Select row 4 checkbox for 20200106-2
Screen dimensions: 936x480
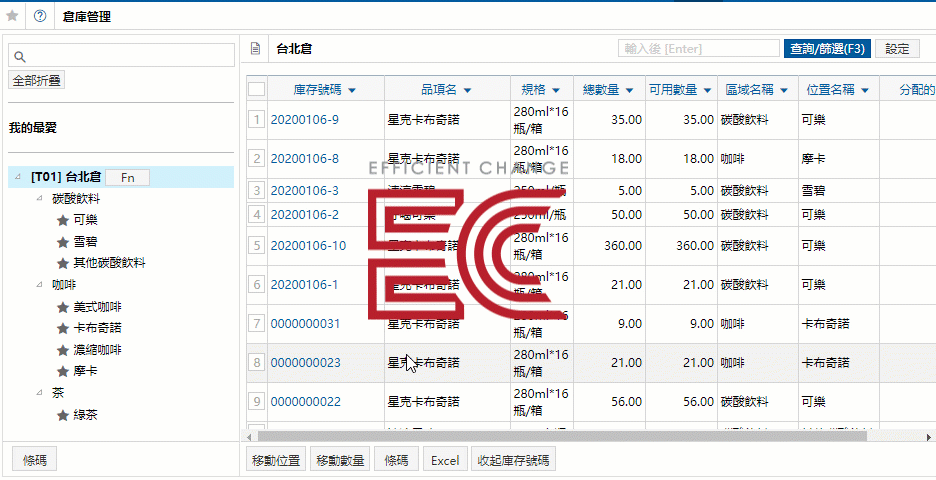(257, 214)
